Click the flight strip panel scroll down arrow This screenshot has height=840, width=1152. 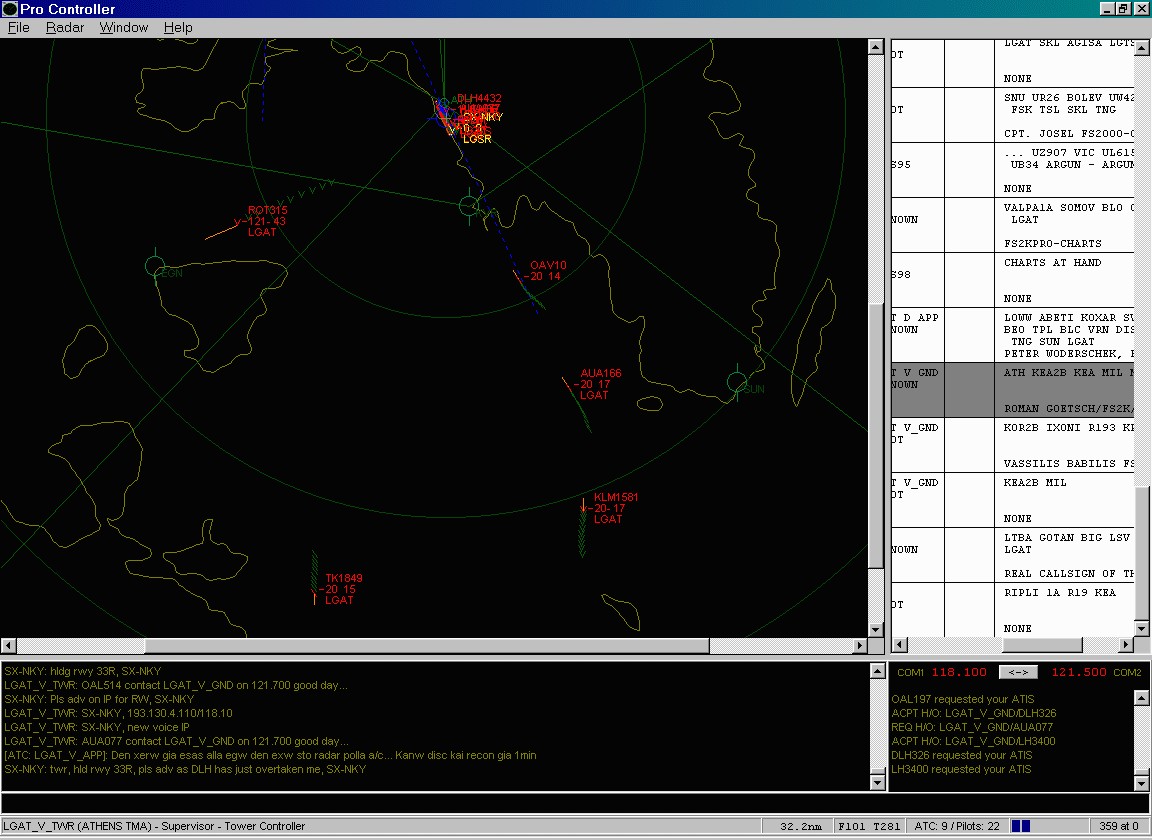[1141, 628]
